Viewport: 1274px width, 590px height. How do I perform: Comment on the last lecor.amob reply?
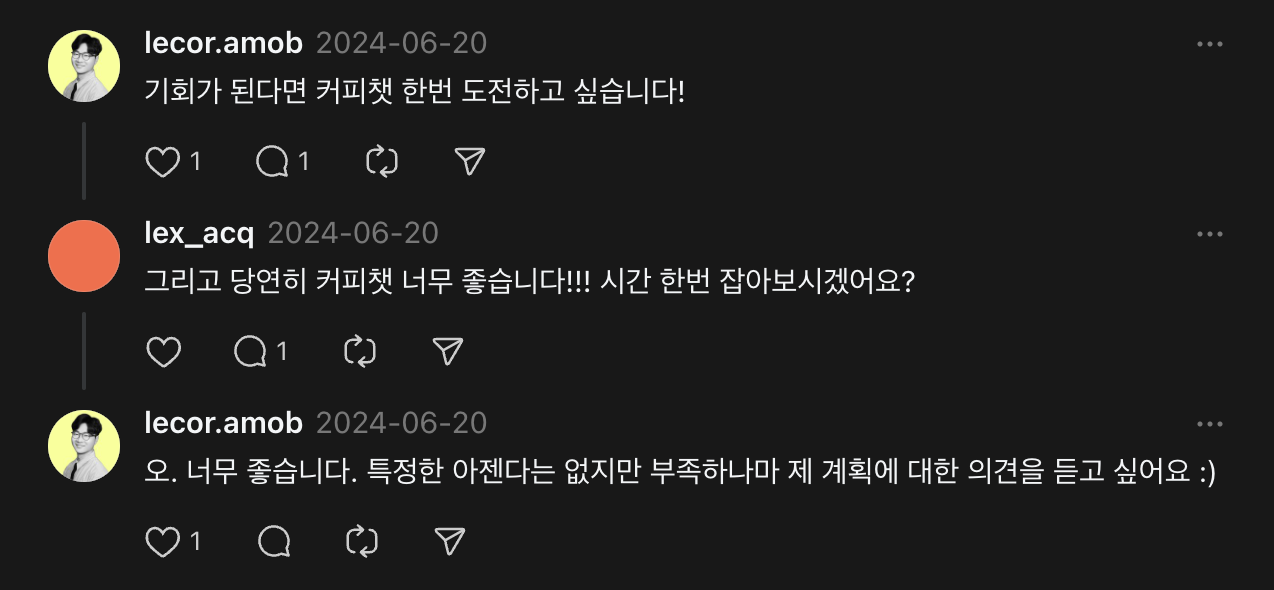273,541
